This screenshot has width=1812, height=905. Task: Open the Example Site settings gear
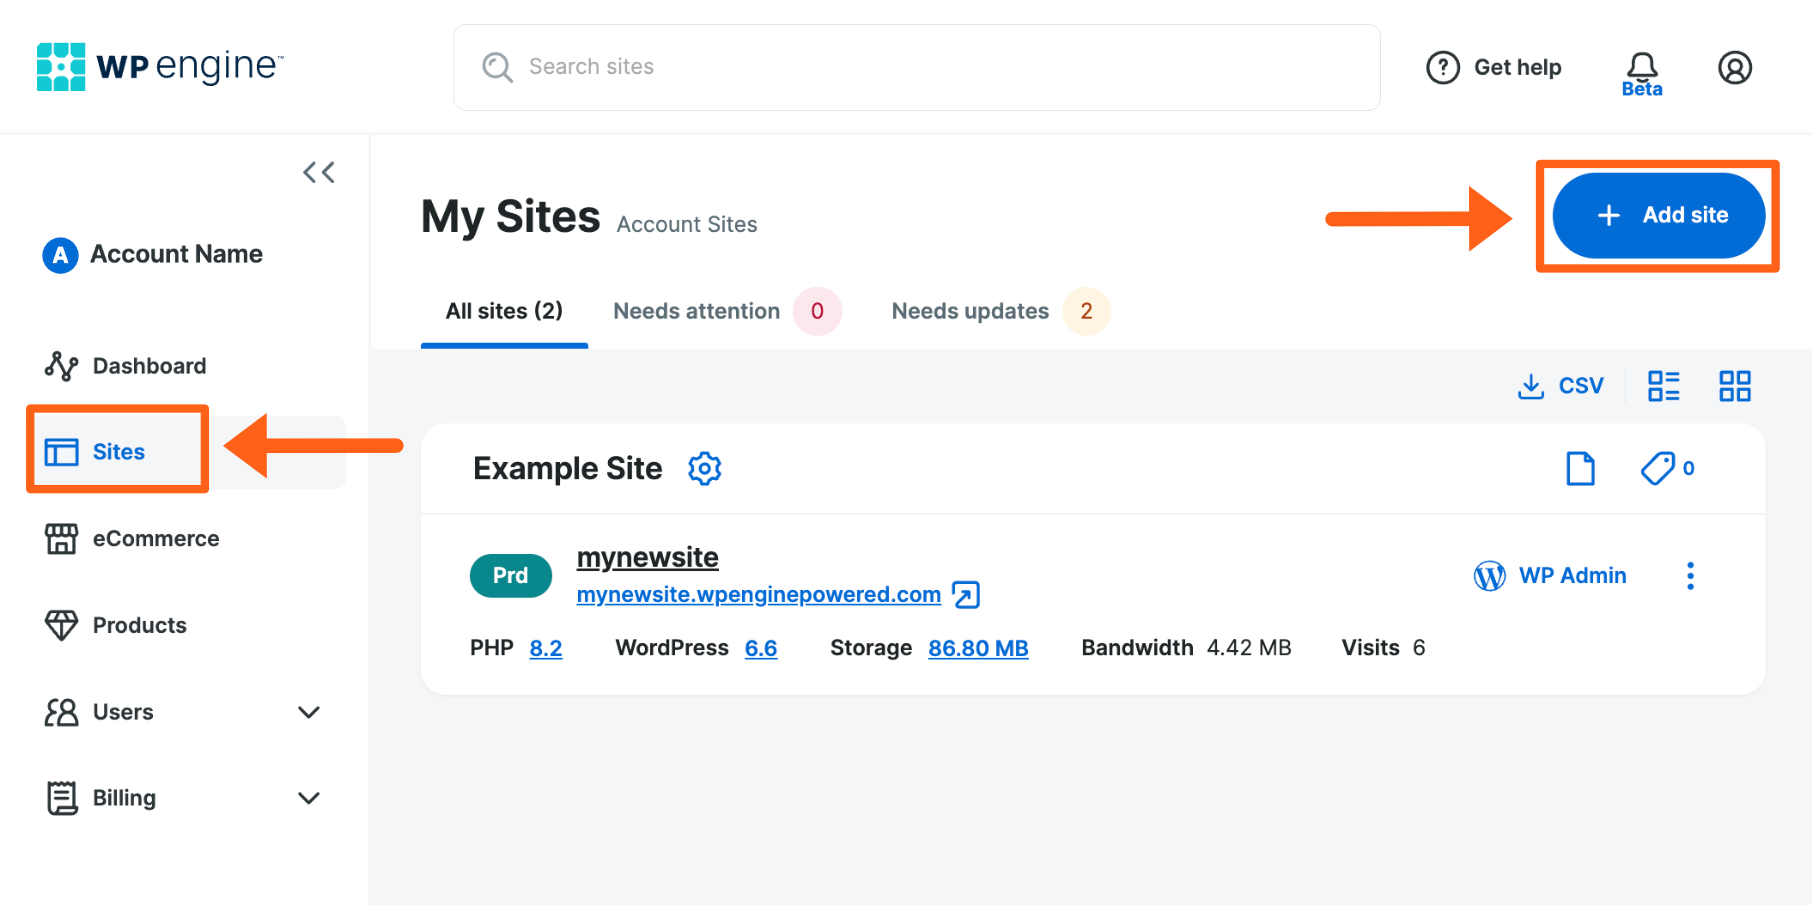pos(704,467)
